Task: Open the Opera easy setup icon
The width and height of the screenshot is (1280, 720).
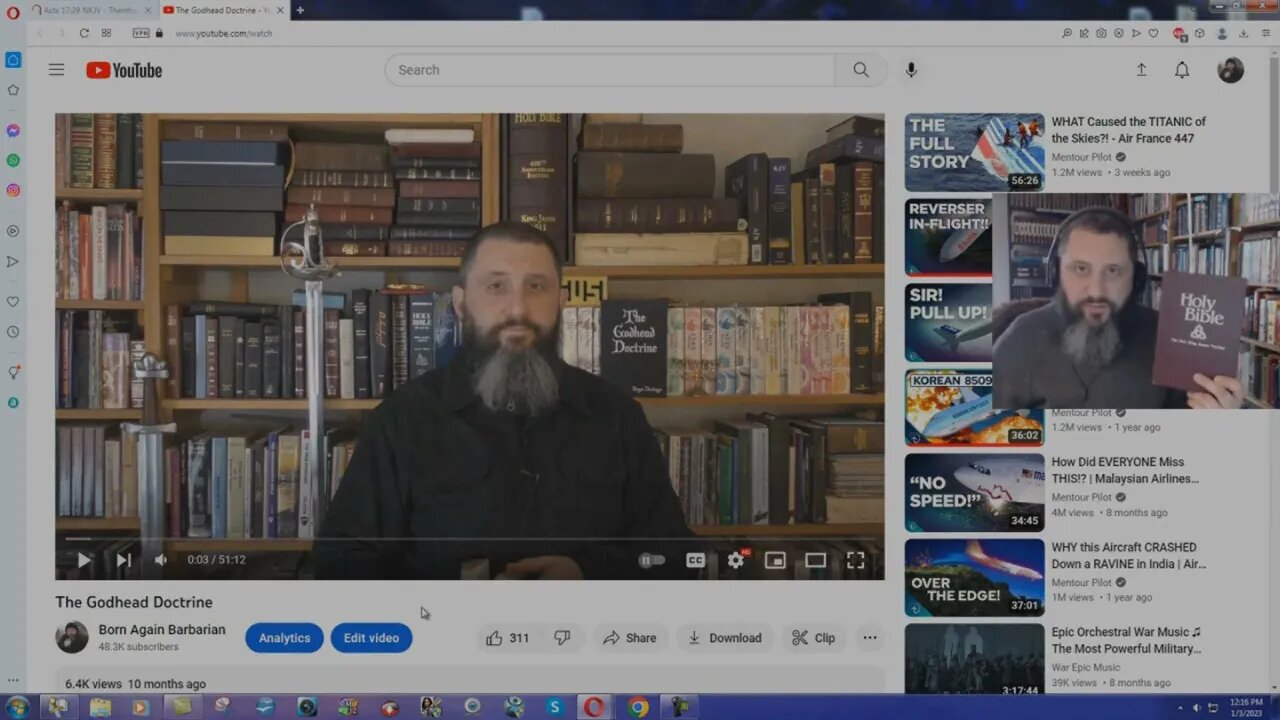Action: point(1266,33)
